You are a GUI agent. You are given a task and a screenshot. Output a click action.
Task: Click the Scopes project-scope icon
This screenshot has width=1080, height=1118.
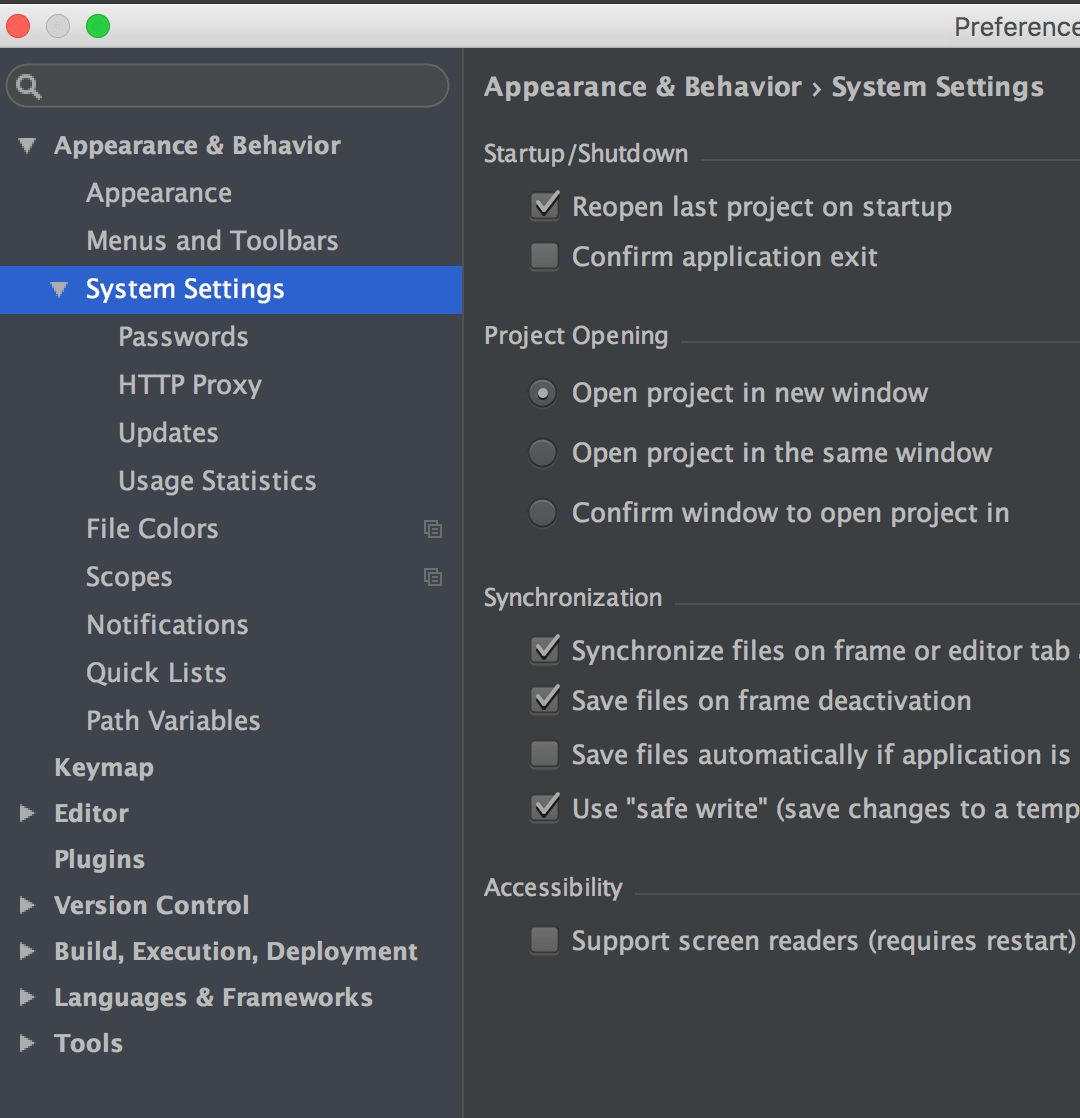[433, 577]
